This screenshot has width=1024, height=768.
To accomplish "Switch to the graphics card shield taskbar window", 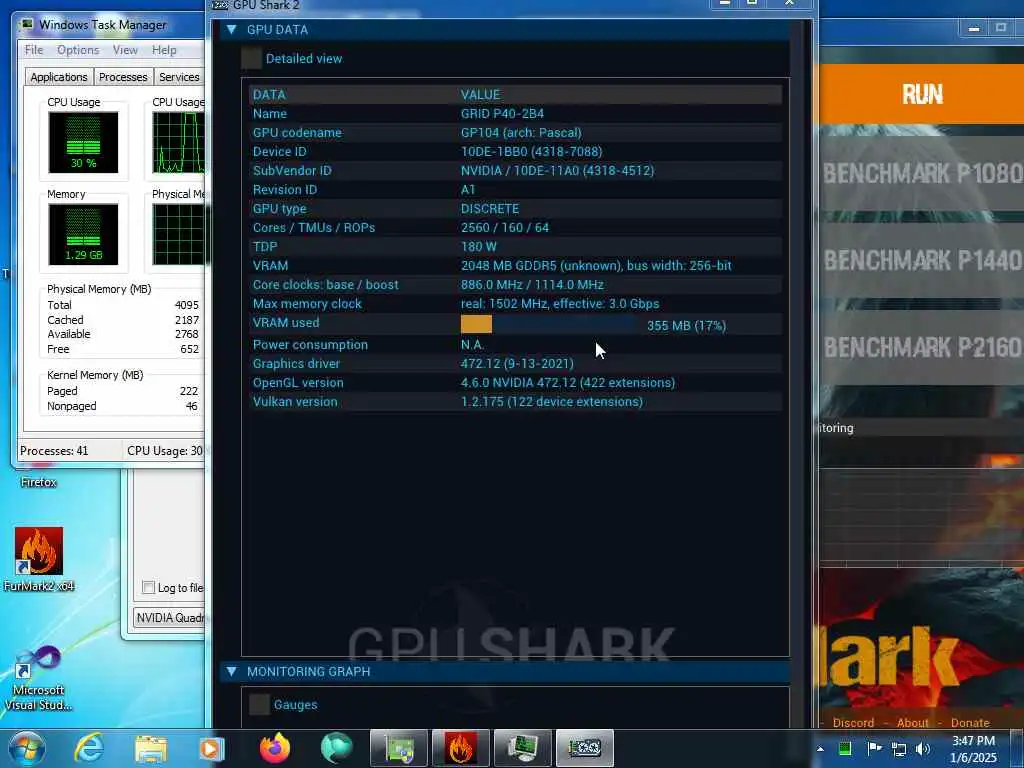I will [399, 748].
